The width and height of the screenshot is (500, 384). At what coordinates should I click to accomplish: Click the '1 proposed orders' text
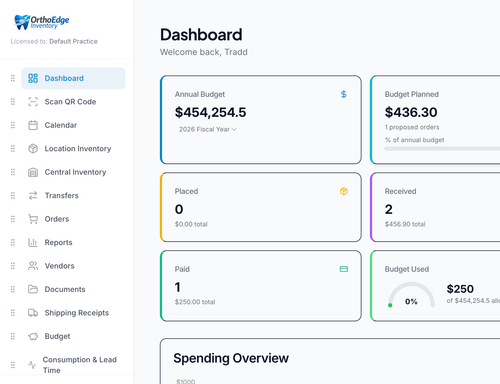pos(412,127)
